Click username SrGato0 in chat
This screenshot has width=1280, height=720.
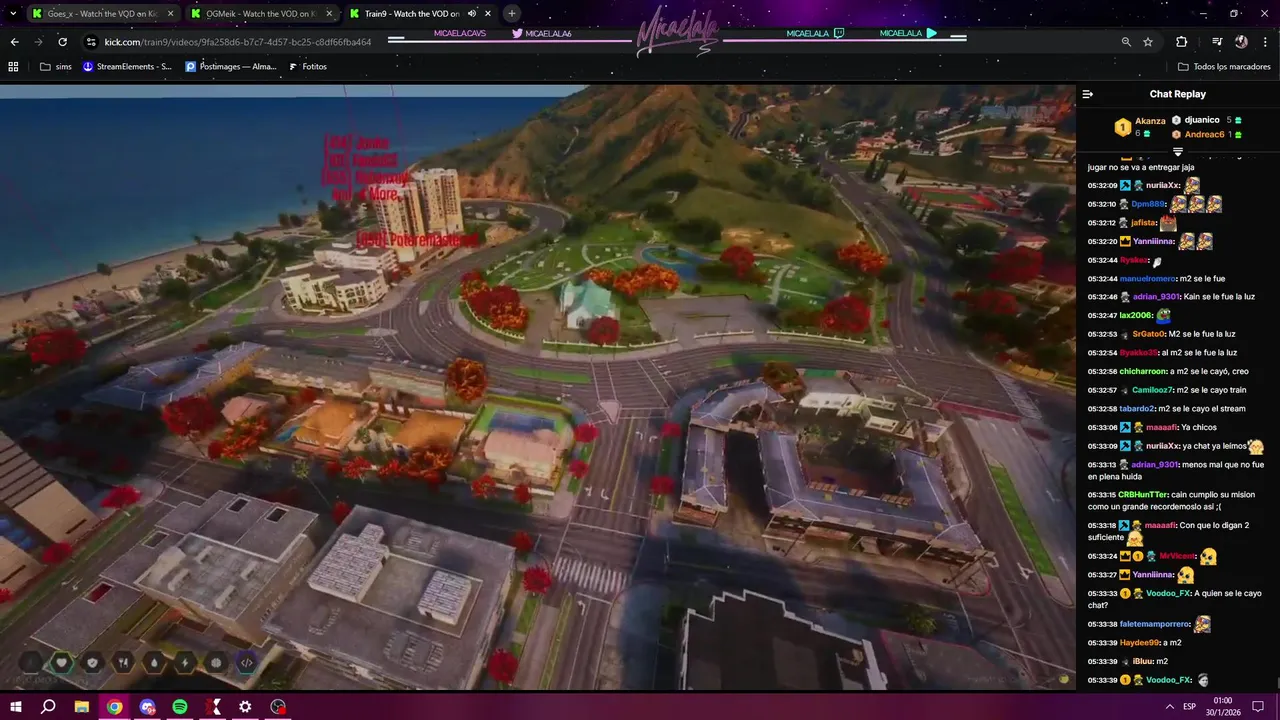click(1148, 334)
